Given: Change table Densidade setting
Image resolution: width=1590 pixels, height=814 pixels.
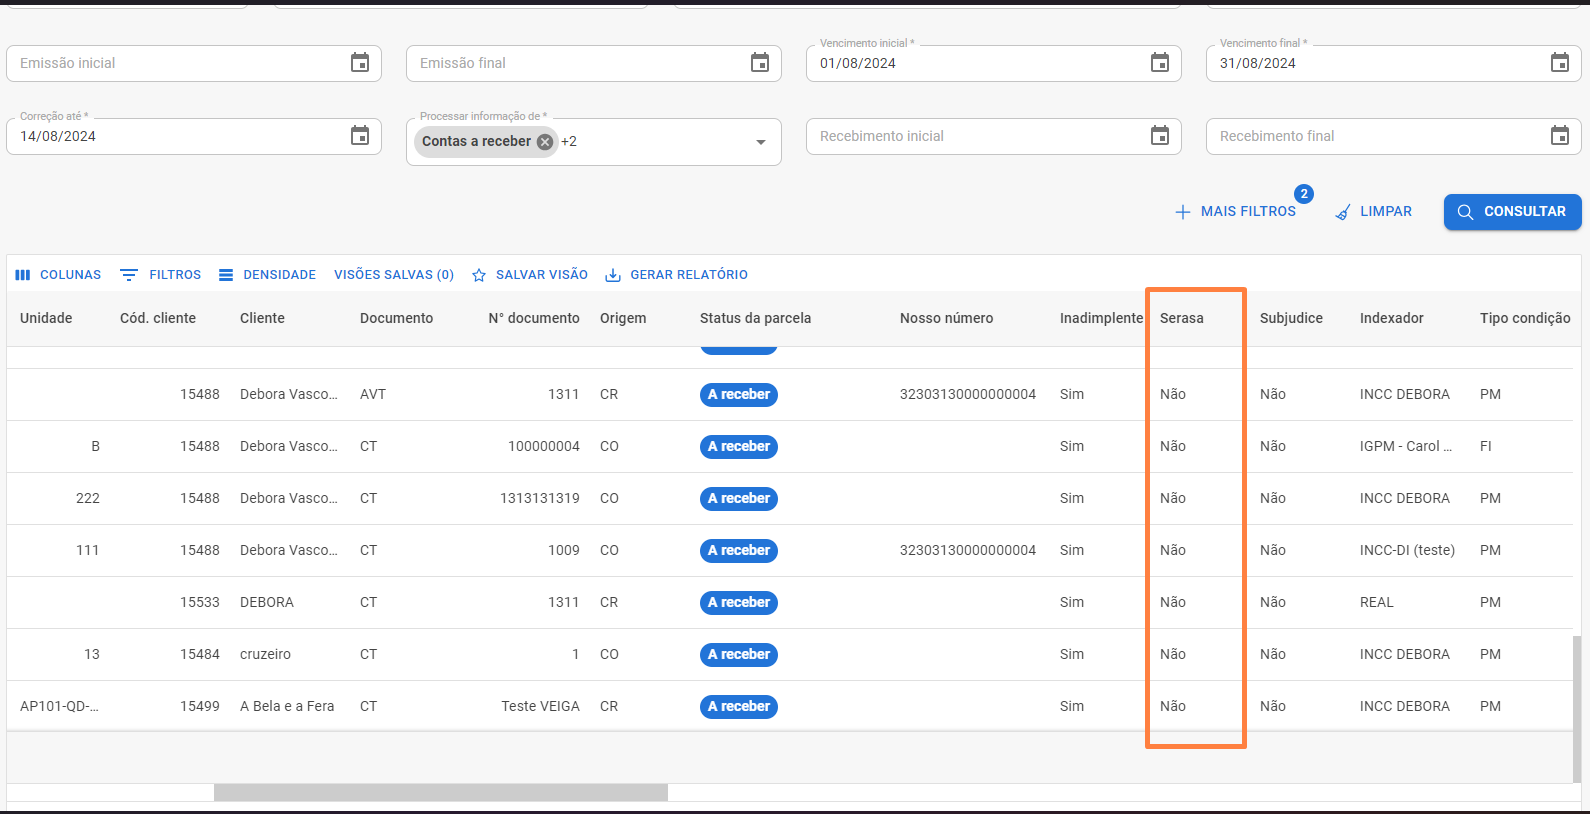Looking at the screenshot, I should pos(267,275).
